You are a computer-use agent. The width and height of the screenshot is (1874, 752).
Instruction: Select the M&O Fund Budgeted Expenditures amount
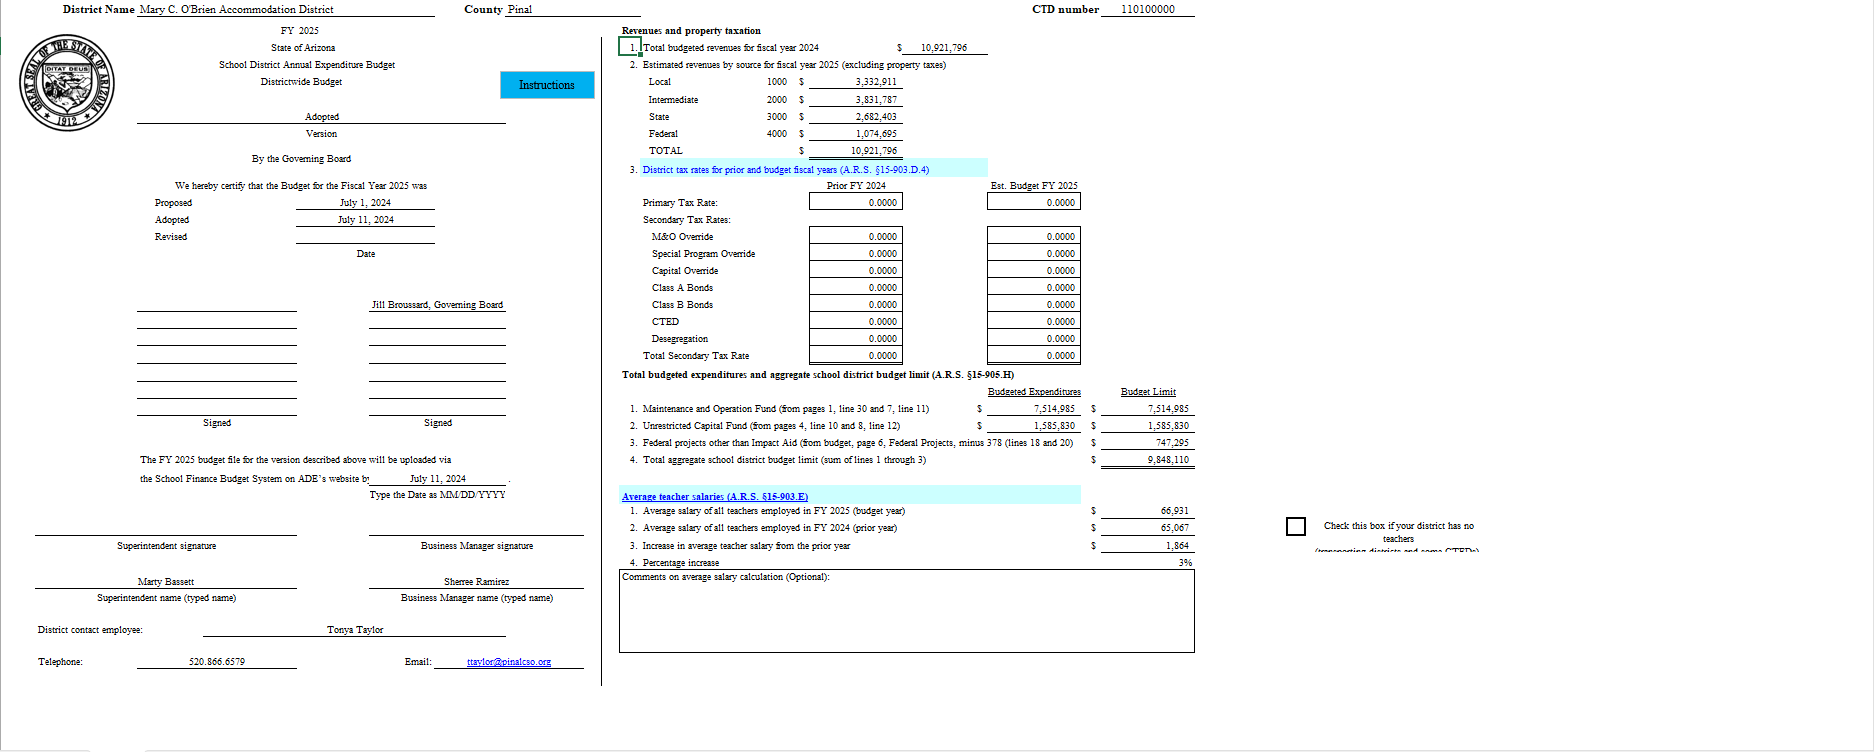click(1034, 409)
